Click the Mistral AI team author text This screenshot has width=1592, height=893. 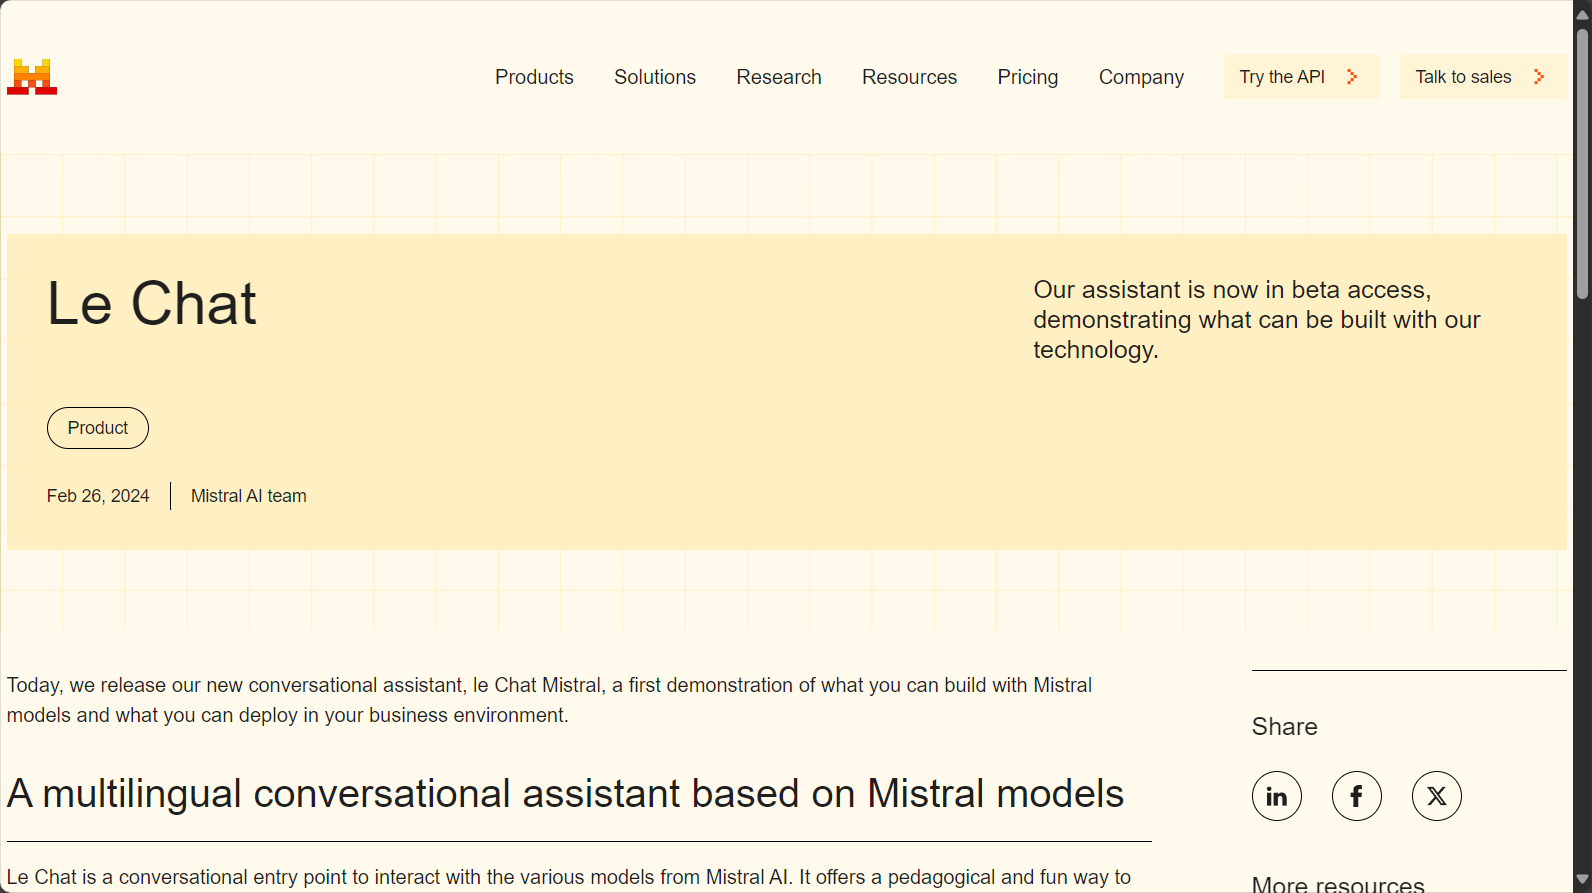[249, 496]
